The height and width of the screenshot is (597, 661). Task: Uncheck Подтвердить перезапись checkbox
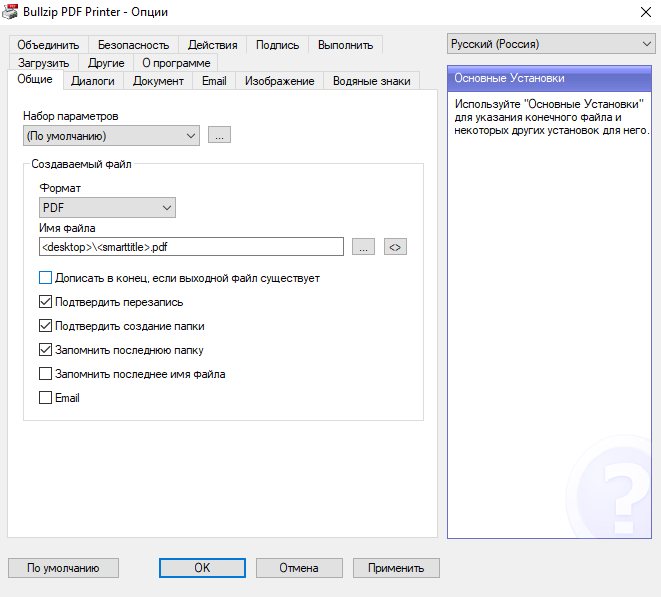[45, 302]
